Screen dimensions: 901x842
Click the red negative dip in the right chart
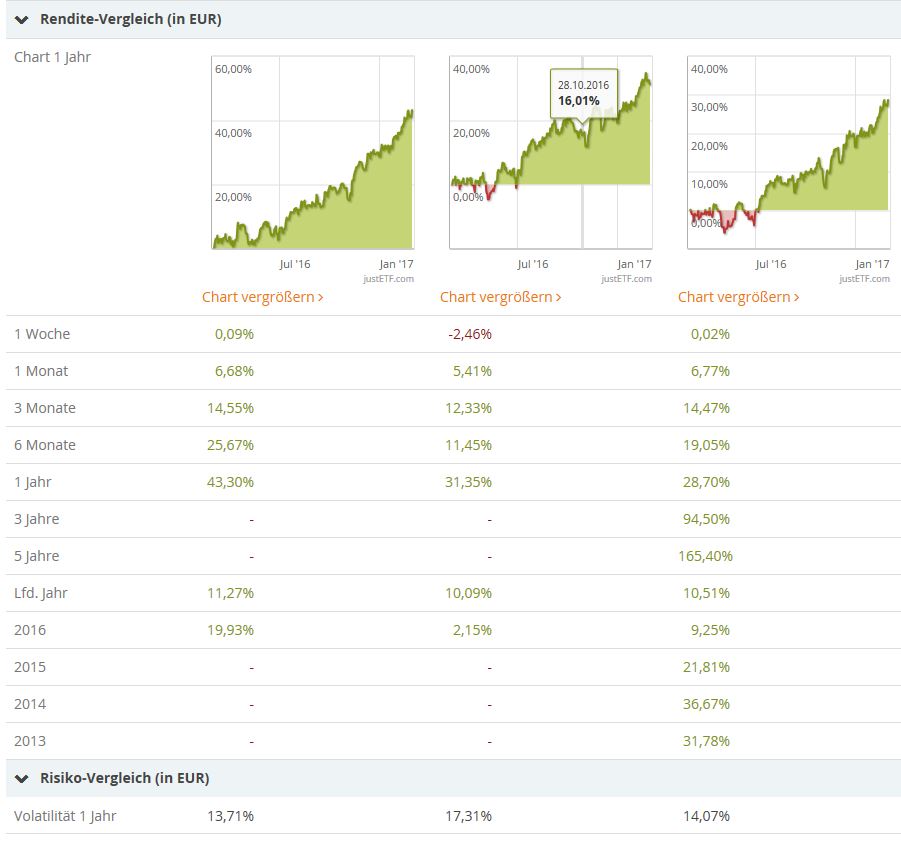pyautogui.click(x=727, y=220)
